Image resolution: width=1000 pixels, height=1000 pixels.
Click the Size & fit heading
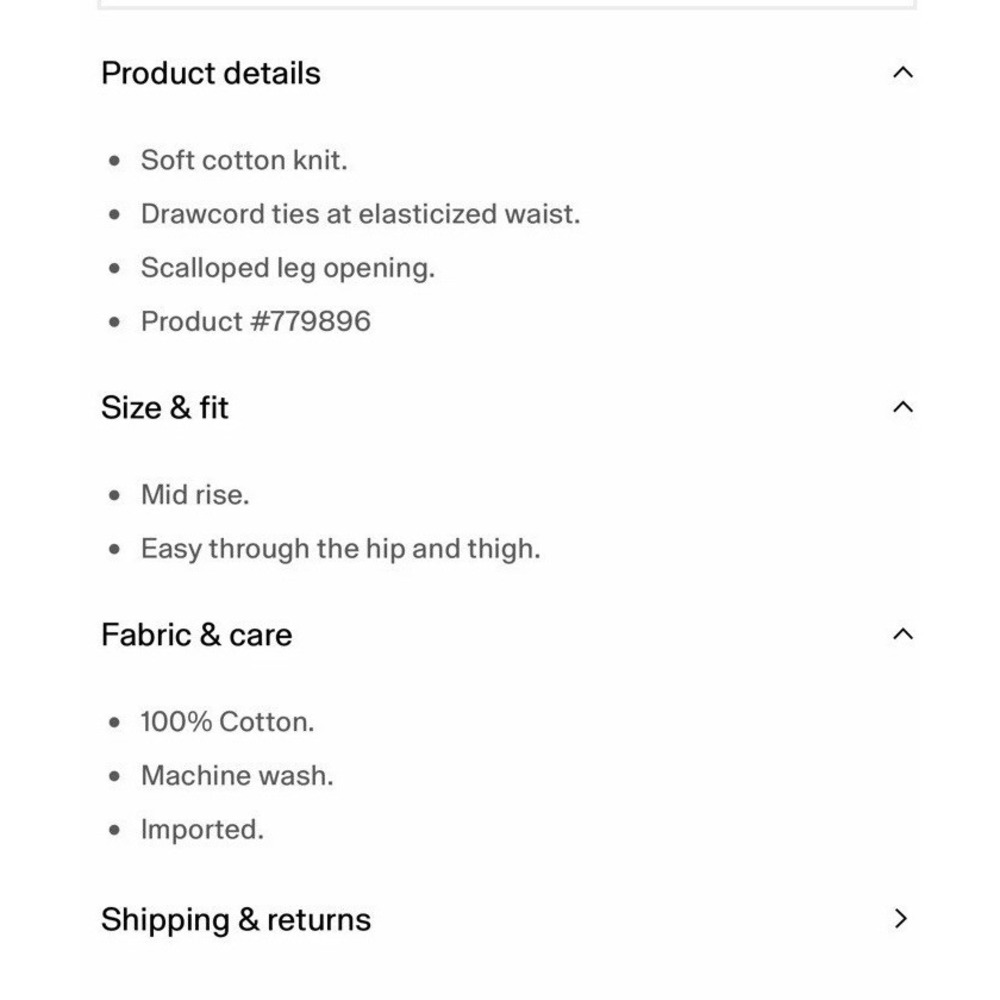click(x=165, y=407)
